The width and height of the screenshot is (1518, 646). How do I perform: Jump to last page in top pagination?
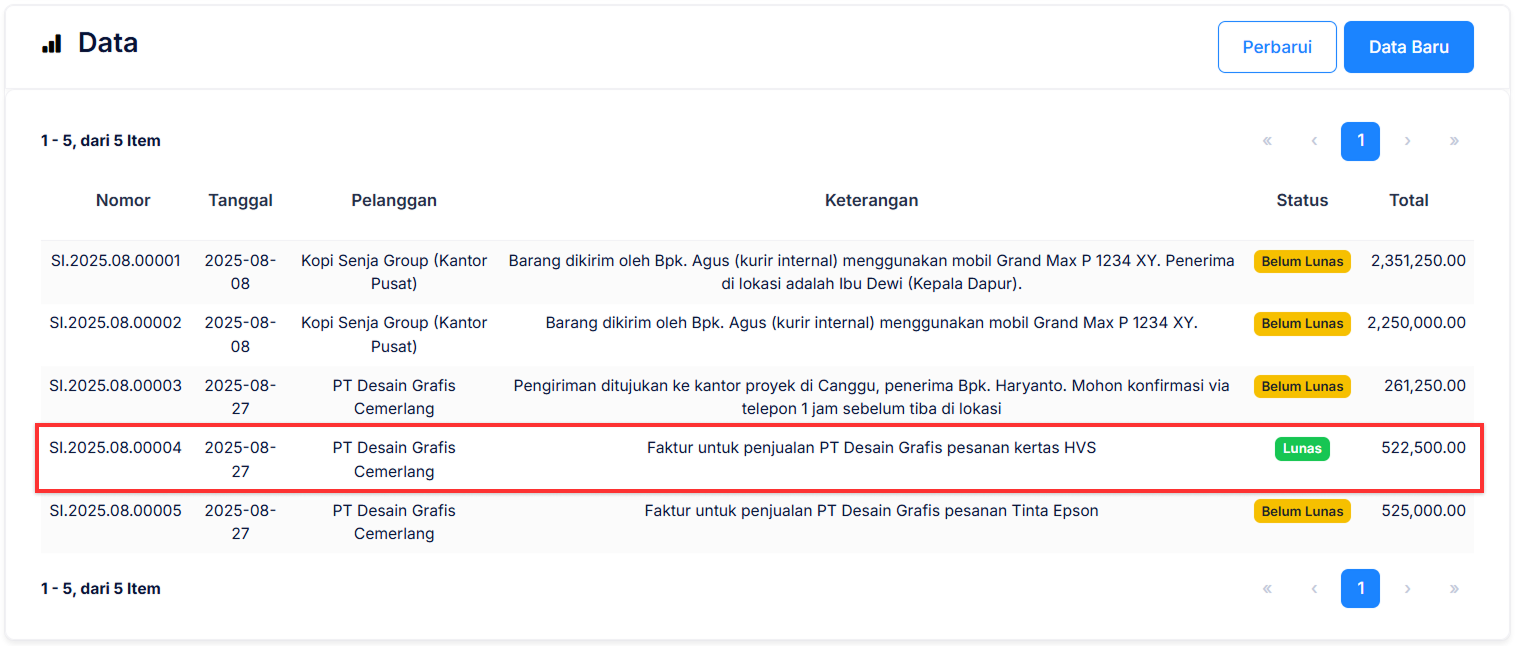pyautogui.click(x=1454, y=141)
